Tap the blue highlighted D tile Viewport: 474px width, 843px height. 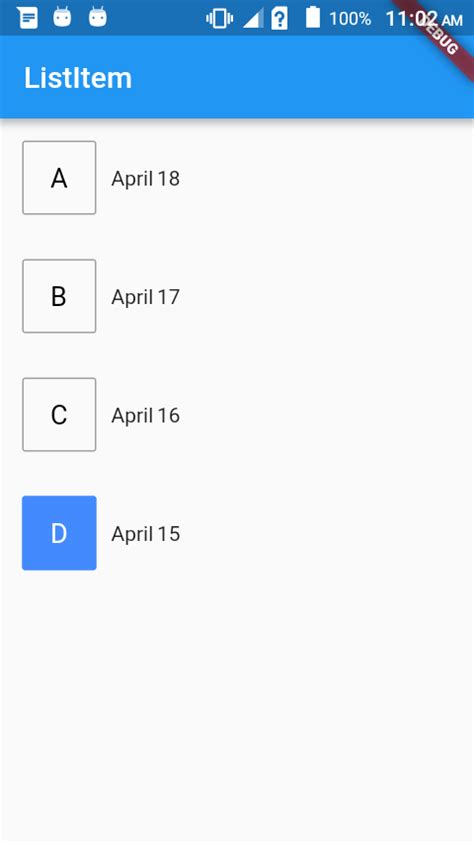pos(59,533)
